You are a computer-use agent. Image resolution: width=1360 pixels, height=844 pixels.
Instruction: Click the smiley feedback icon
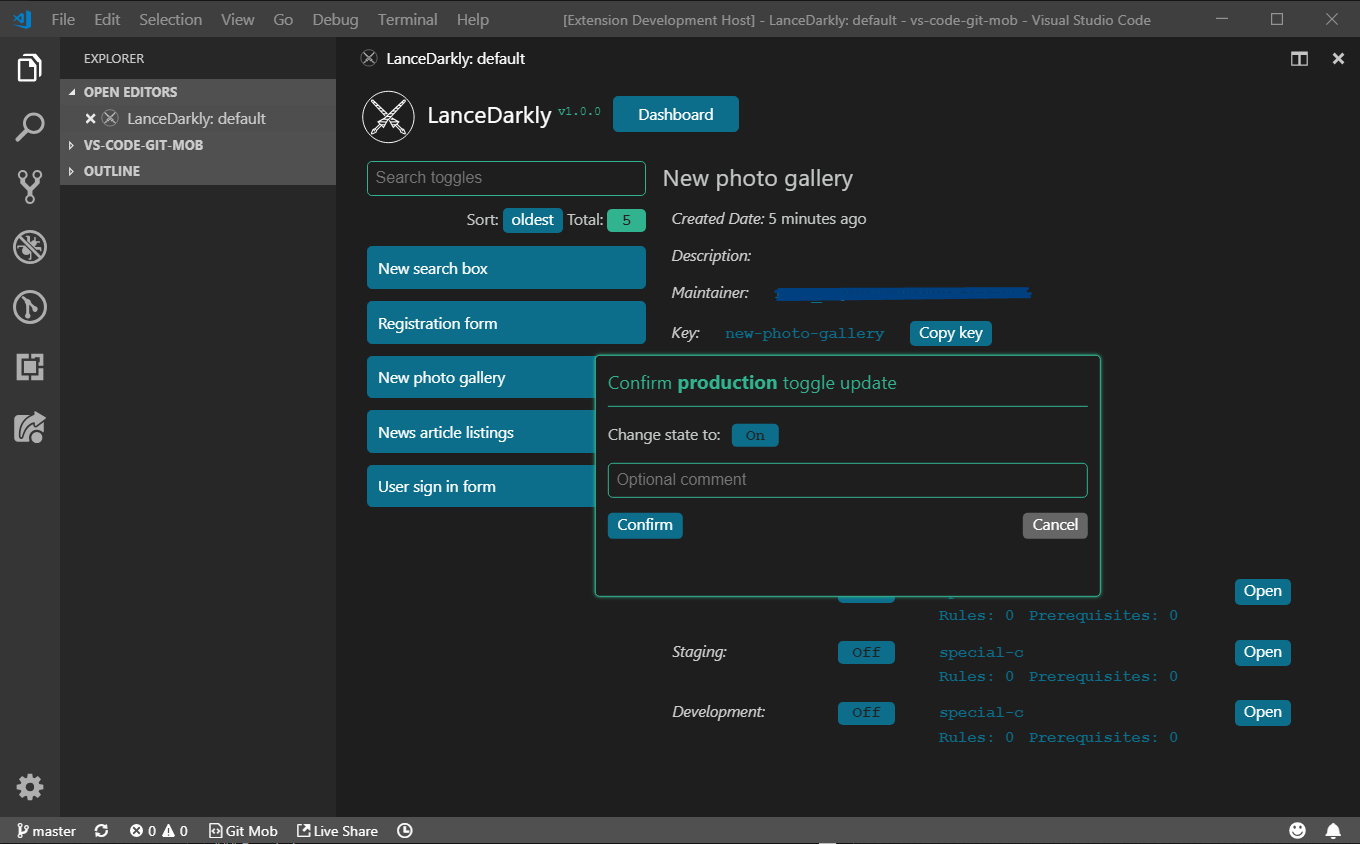pos(1297,831)
